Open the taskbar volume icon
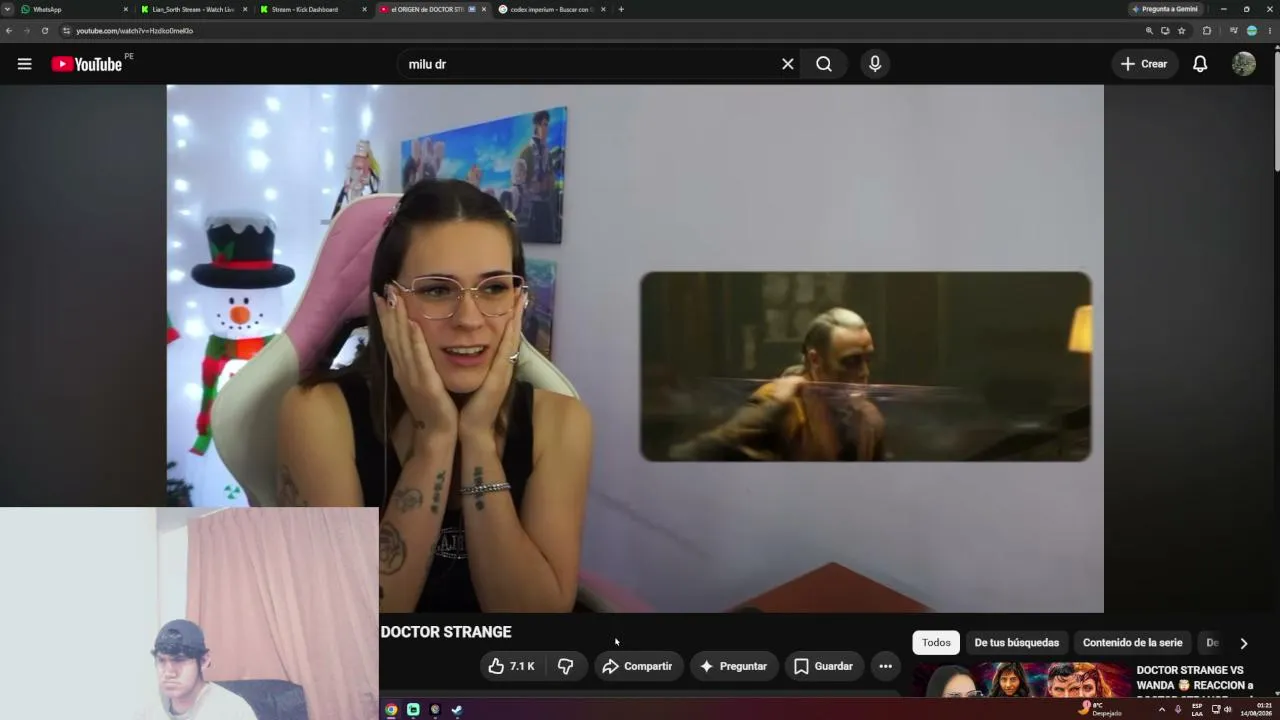The height and width of the screenshot is (720, 1280). click(x=1227, y=710)
